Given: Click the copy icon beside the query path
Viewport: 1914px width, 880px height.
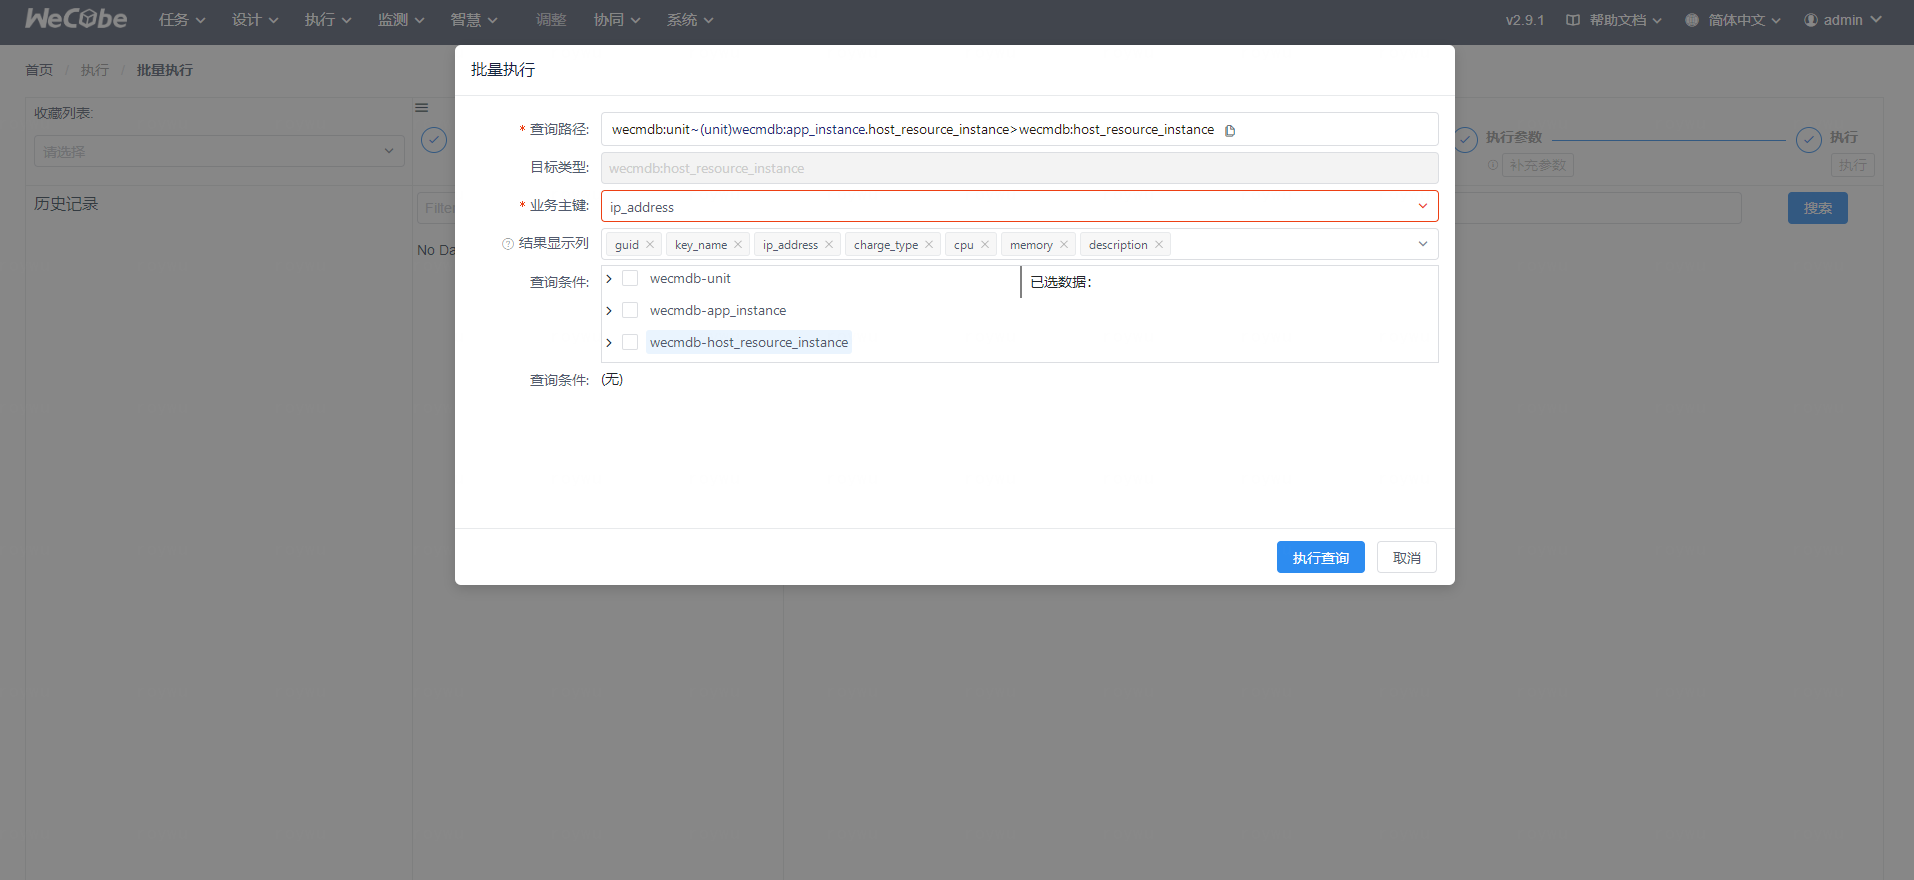Looking at the screenshot, I should [x=1230, y=130].
